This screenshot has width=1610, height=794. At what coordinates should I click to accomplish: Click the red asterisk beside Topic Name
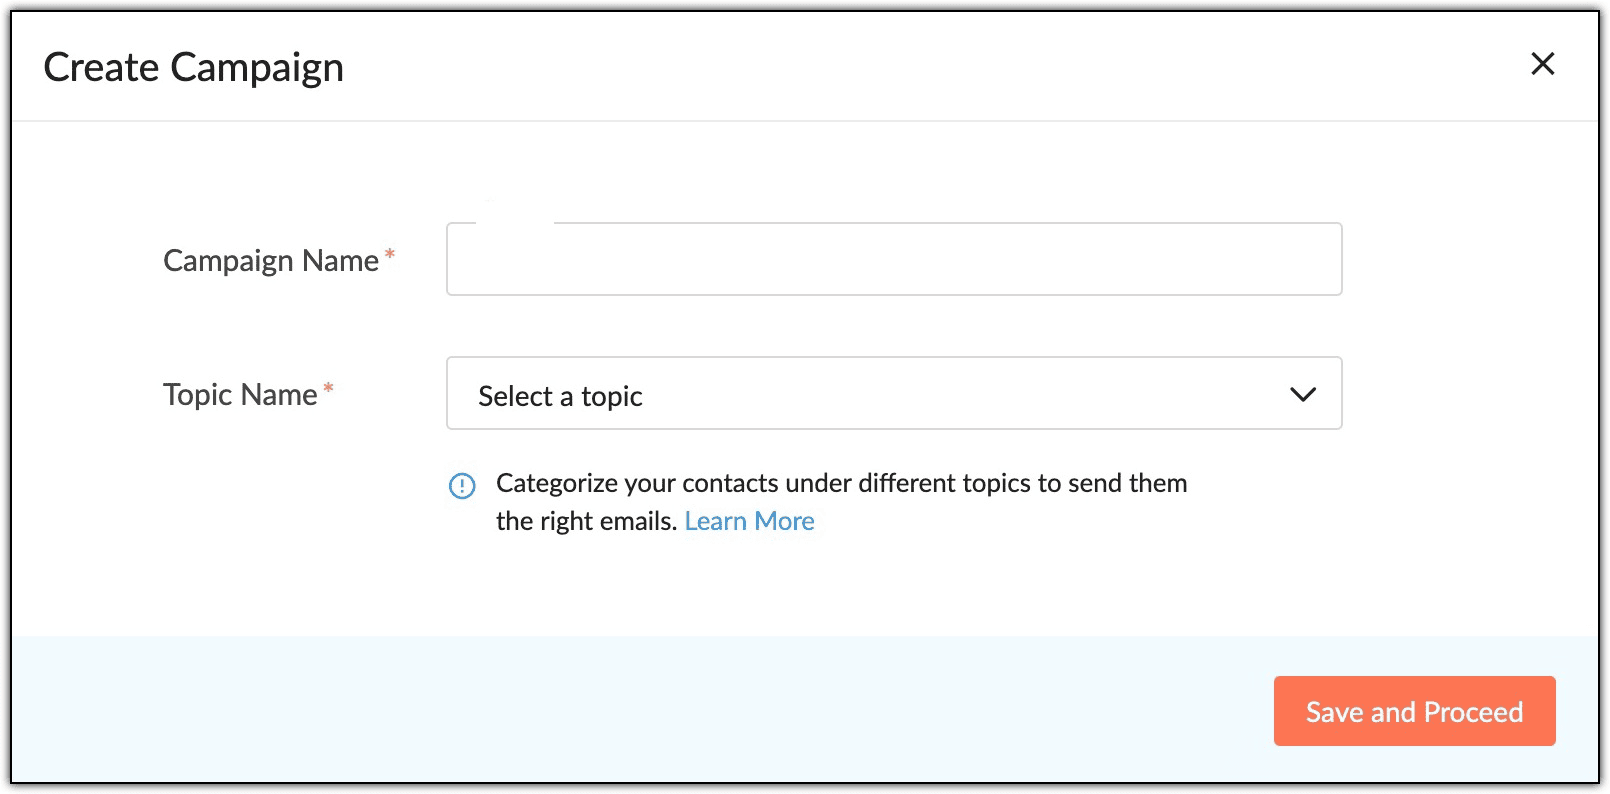(328, 388)
